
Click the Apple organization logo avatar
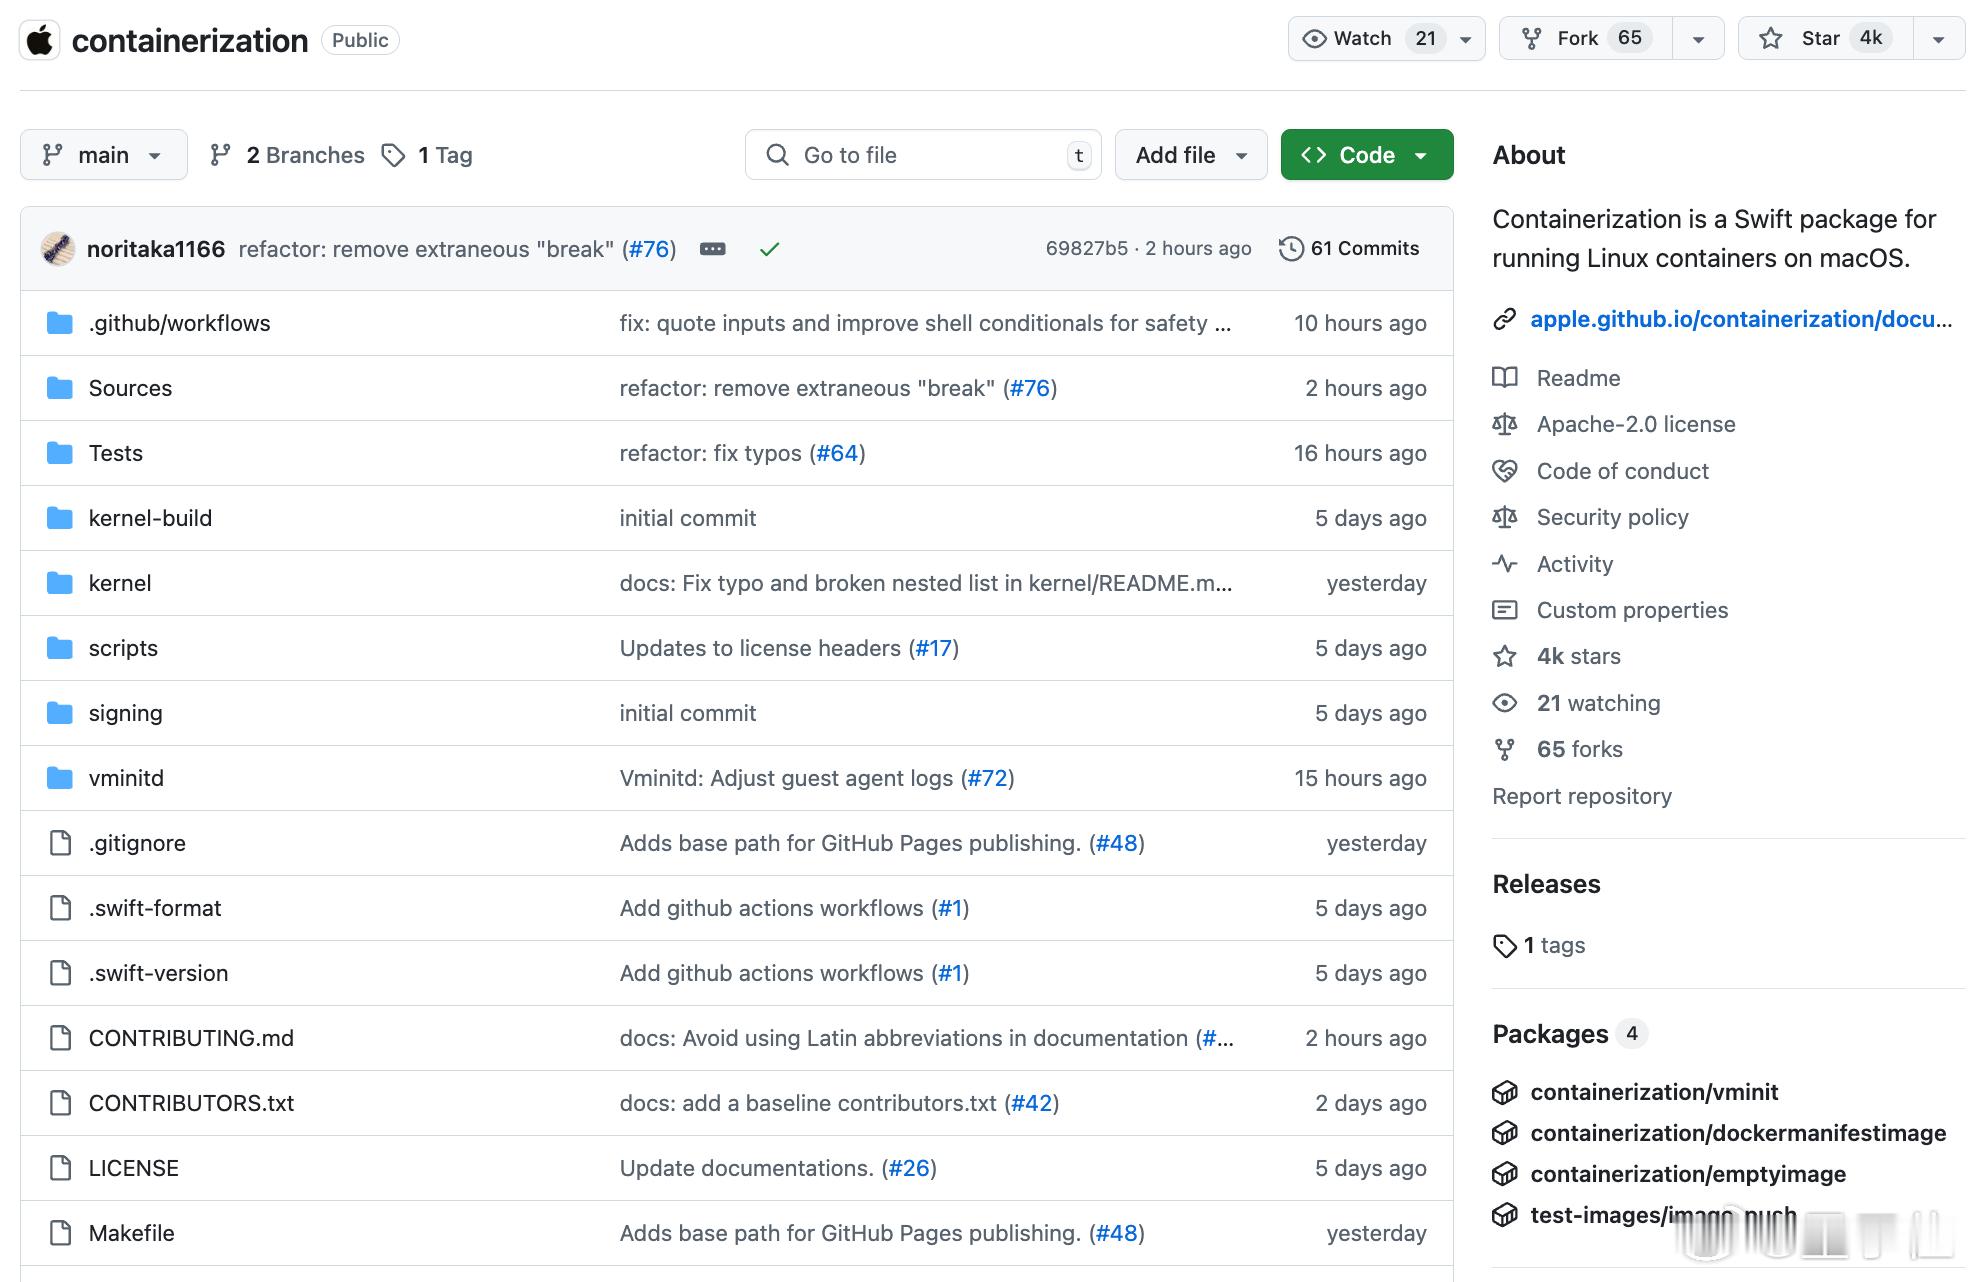point(40,40)
